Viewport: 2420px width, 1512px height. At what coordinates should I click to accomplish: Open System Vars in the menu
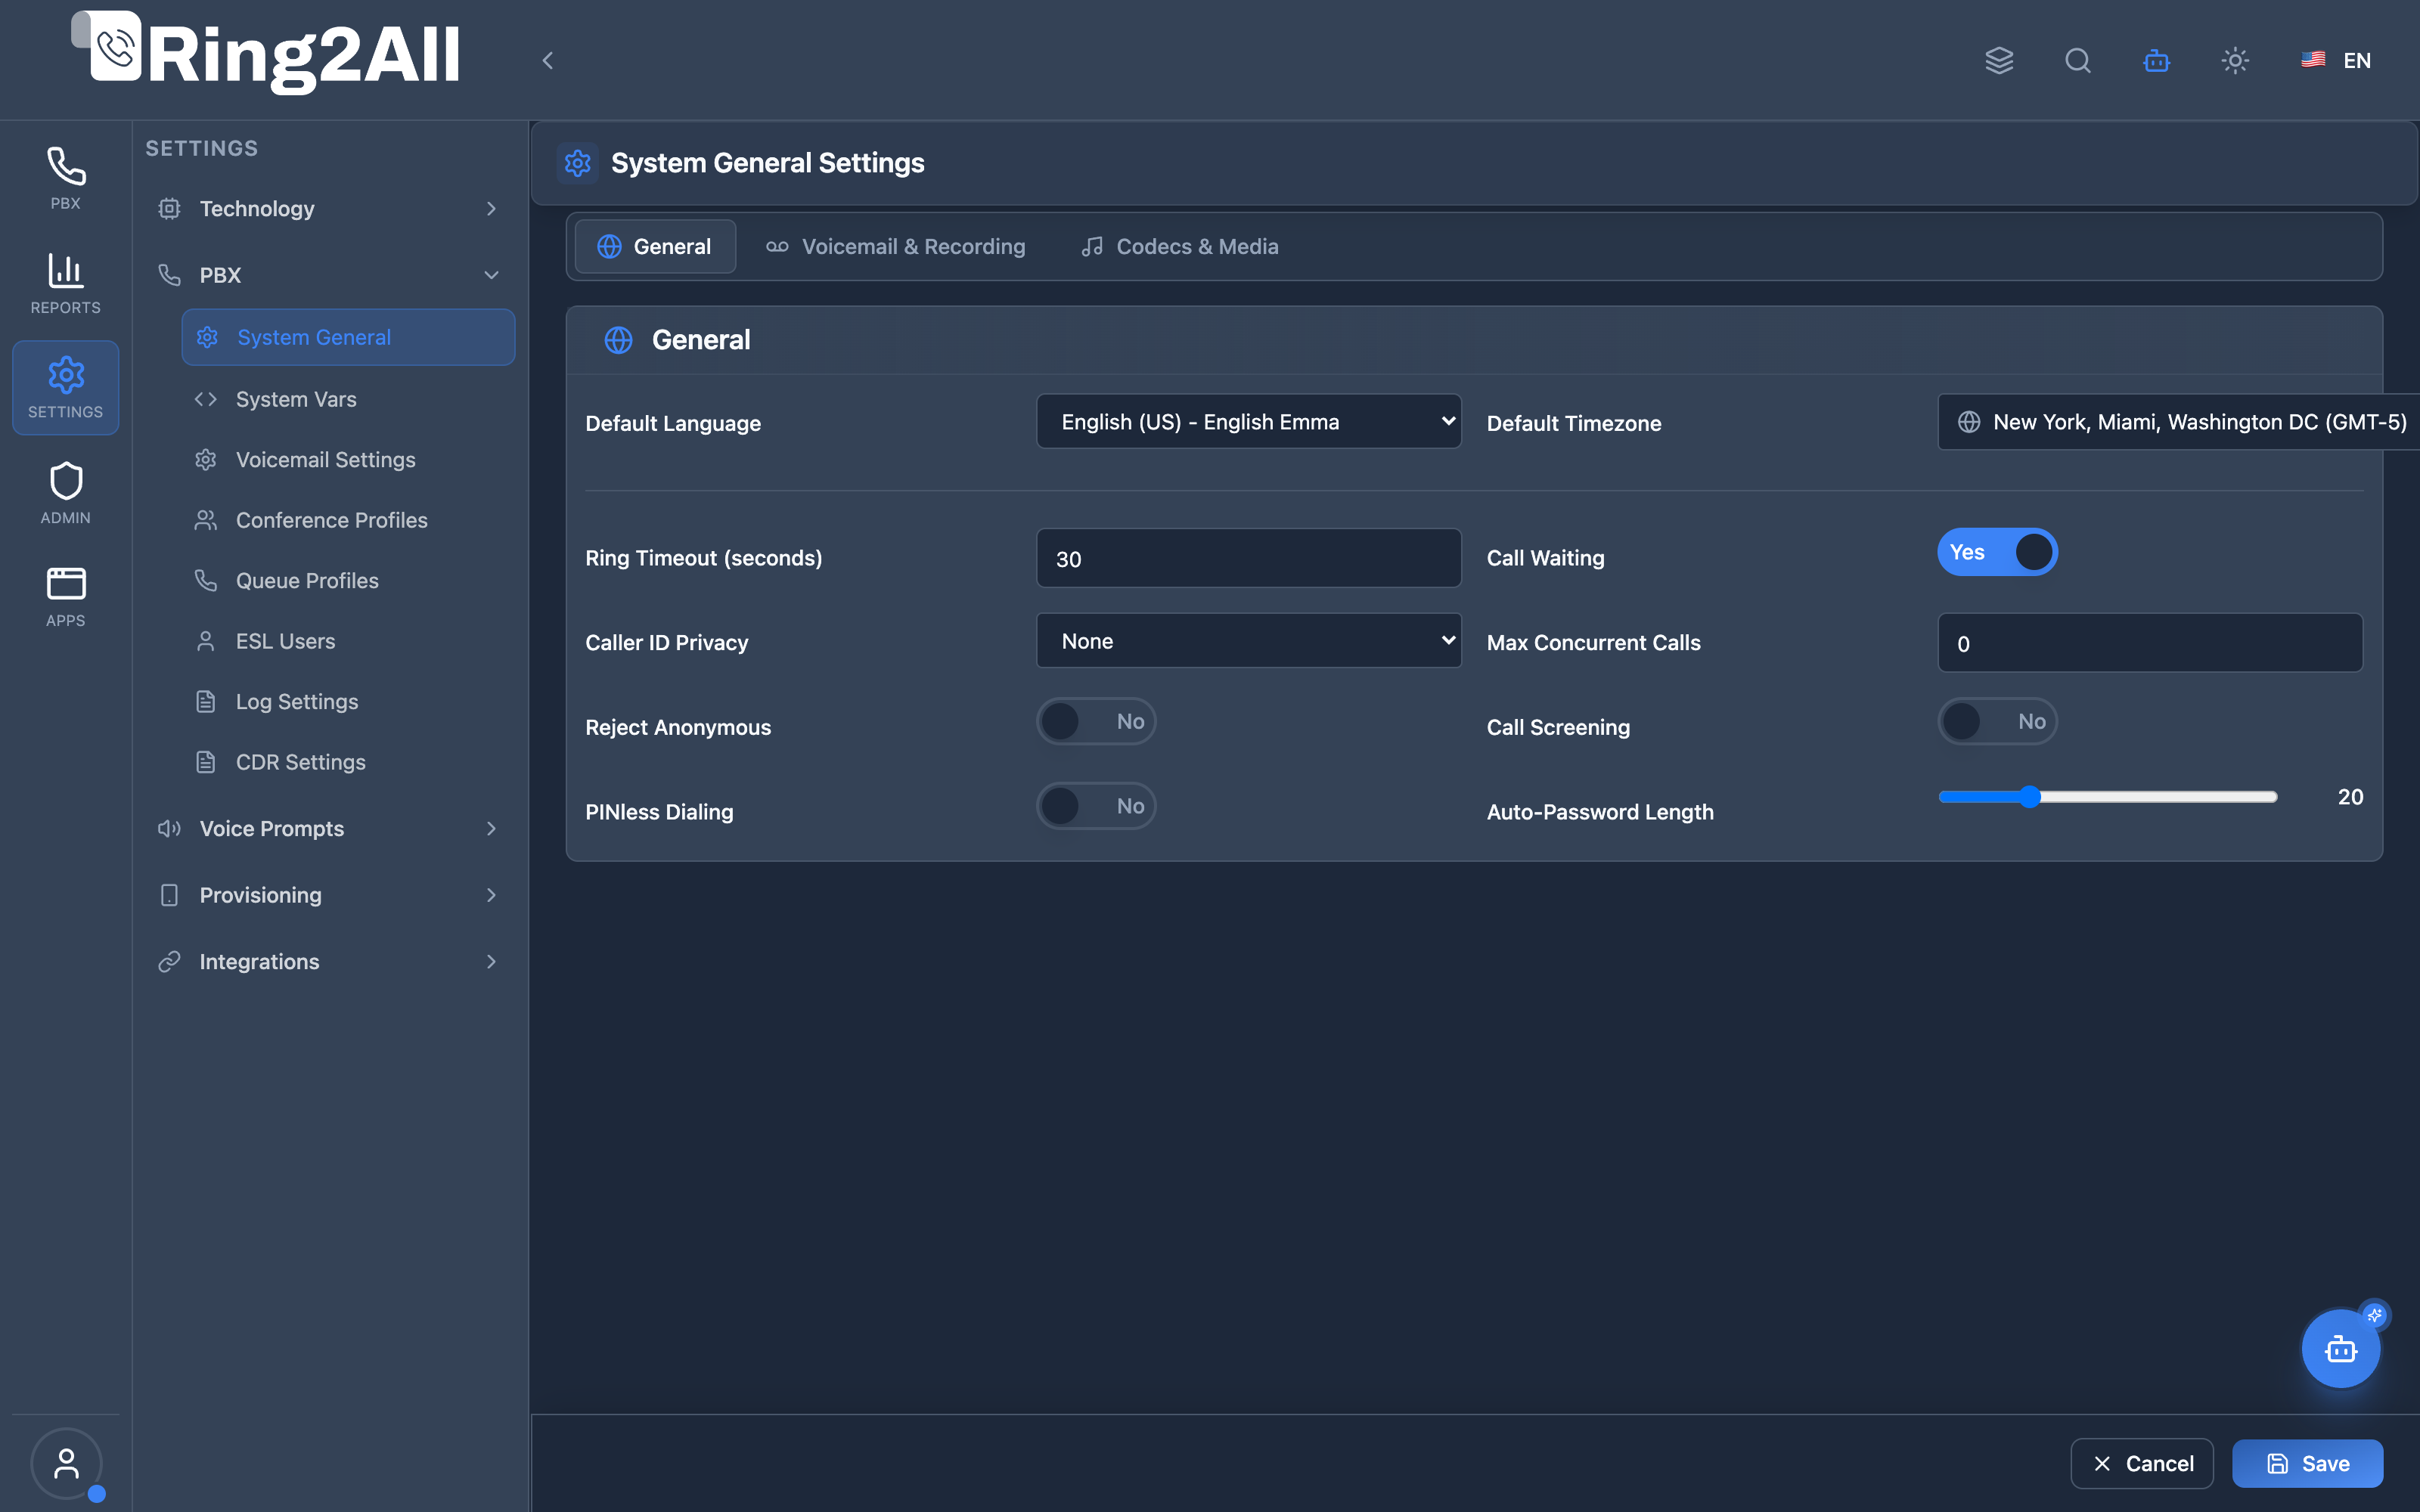point(348,399)
